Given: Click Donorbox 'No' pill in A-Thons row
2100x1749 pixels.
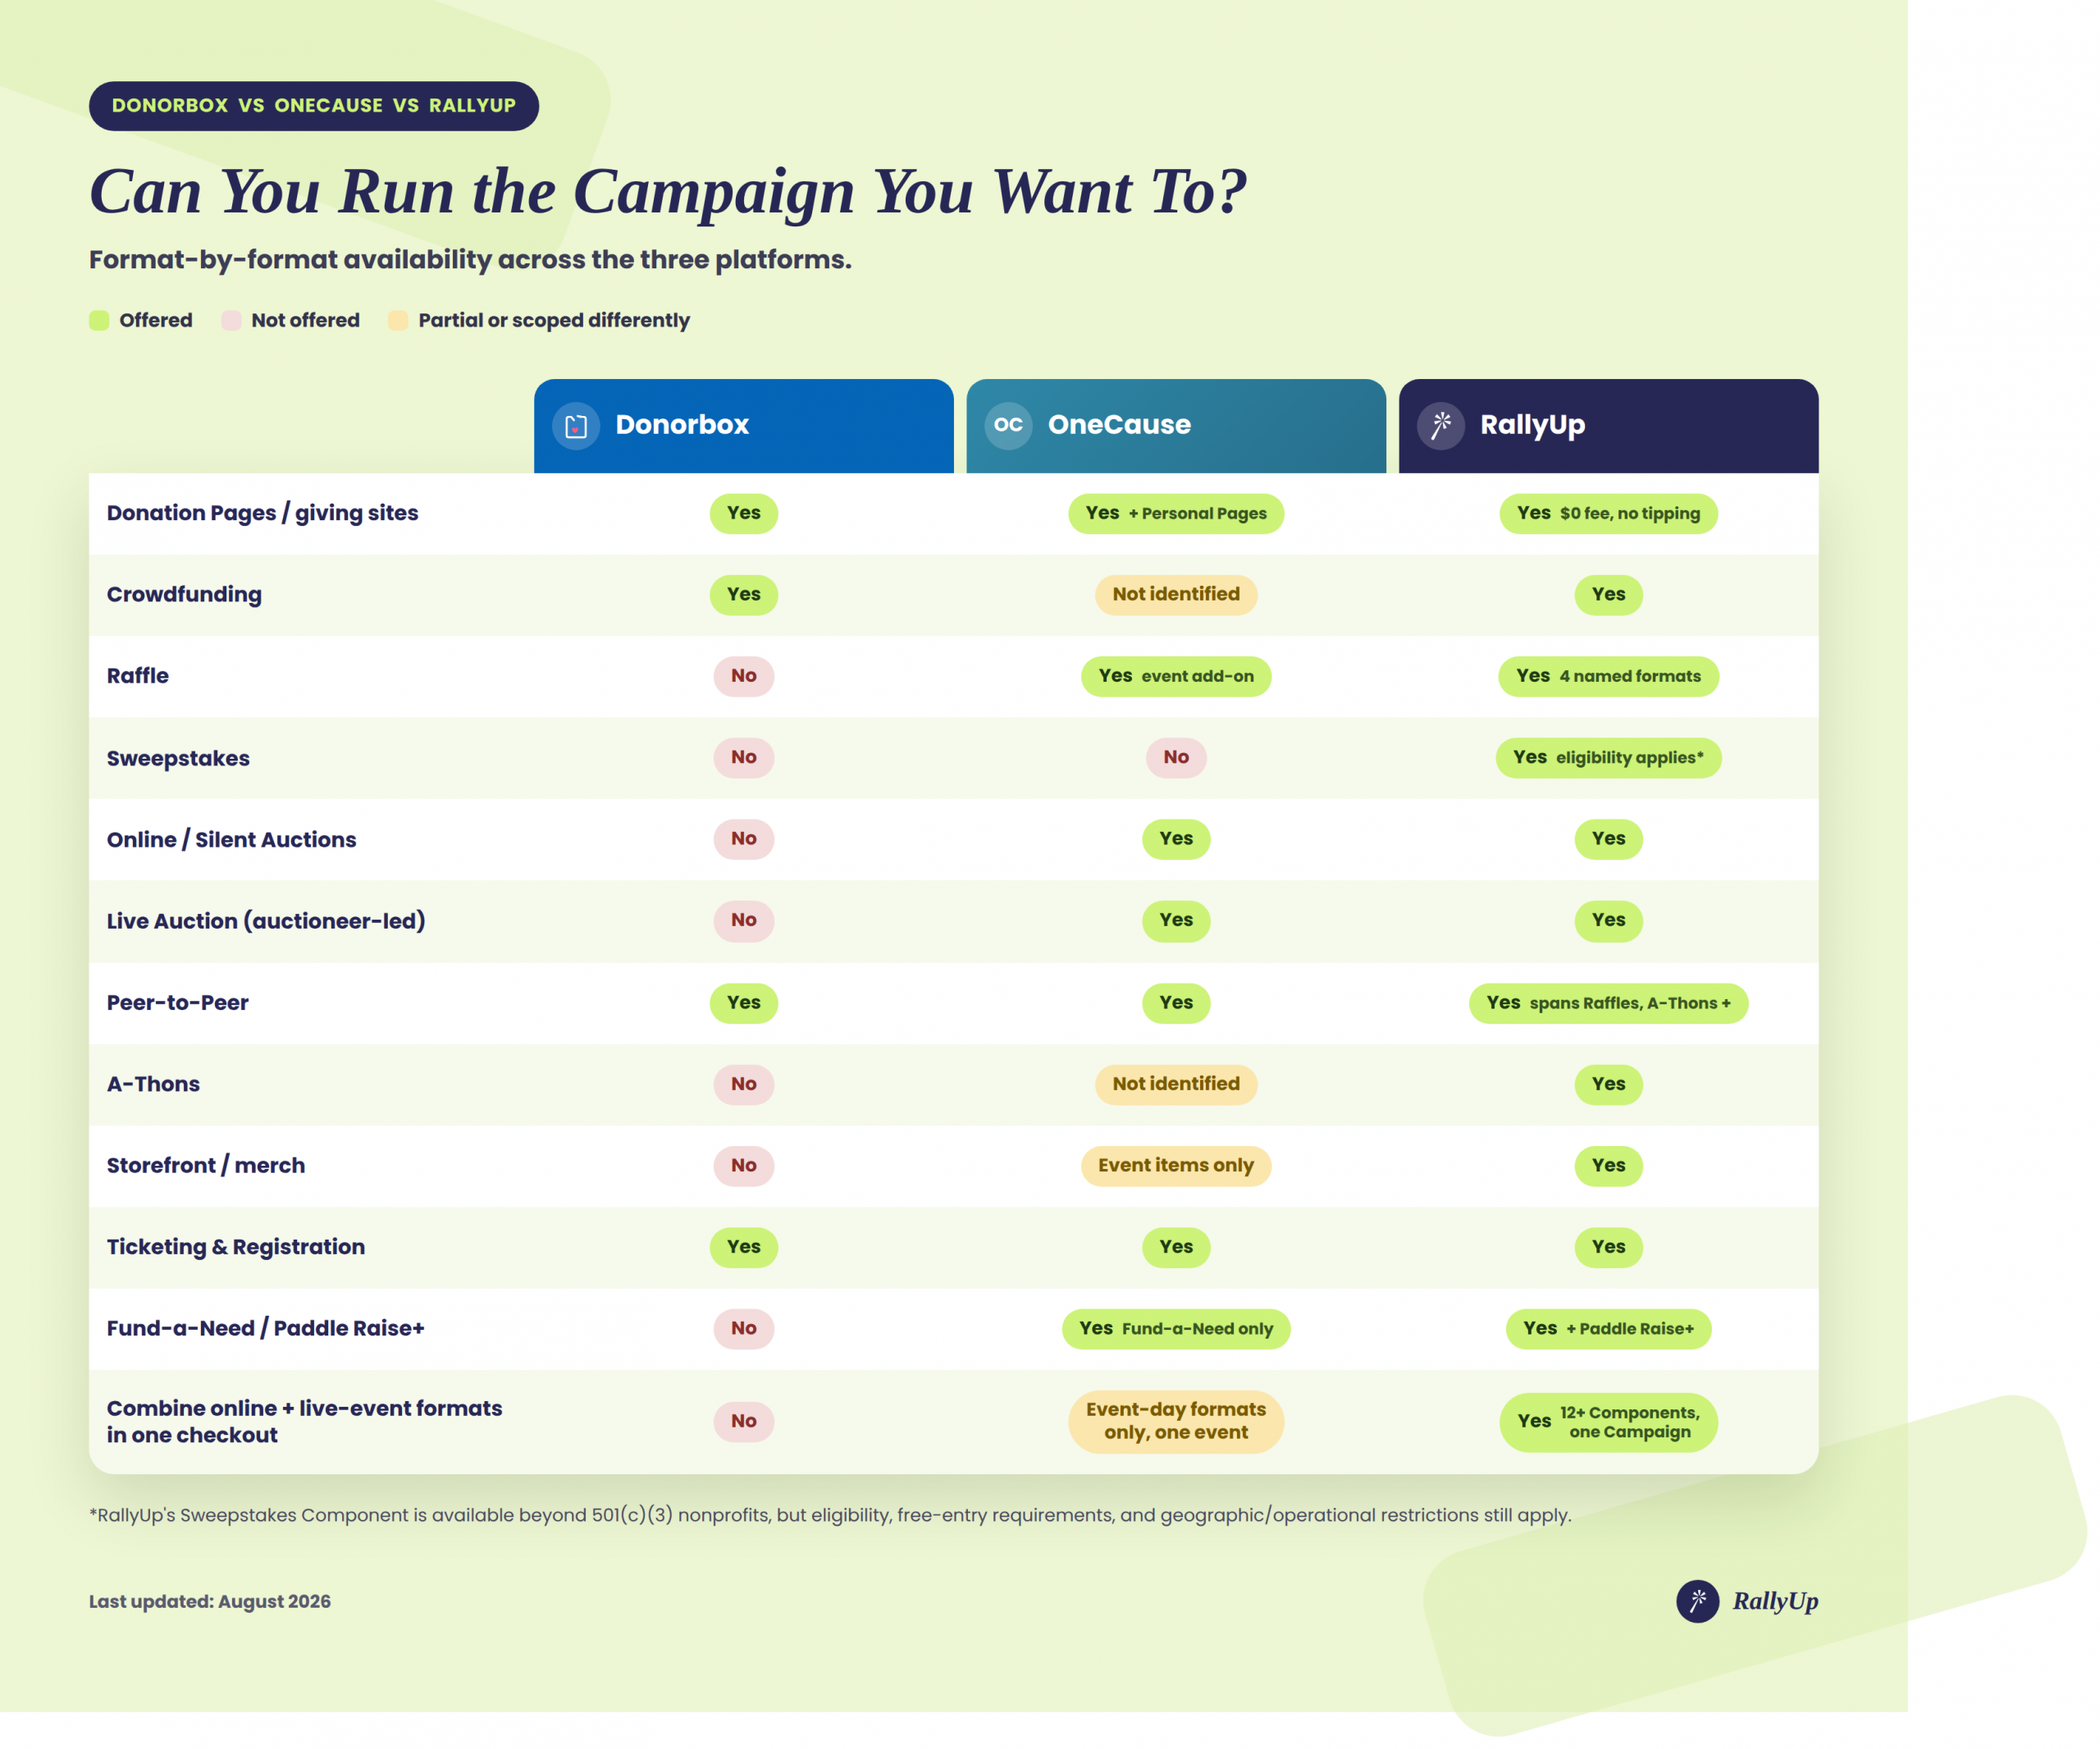Looking at the screenshot, I should pyautogui.click(x=744, y=1085).
